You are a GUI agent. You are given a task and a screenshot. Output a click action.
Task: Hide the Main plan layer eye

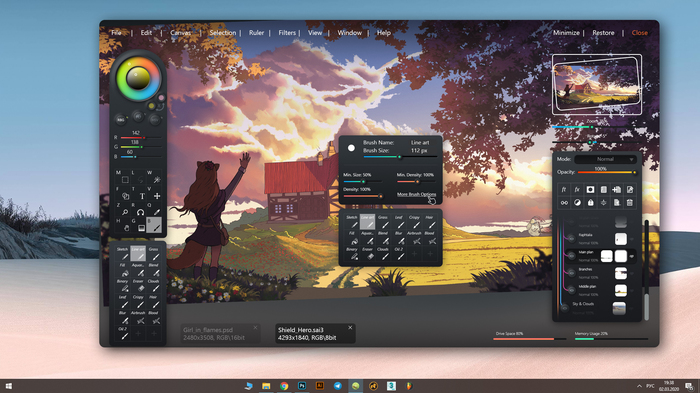point(571,256)
